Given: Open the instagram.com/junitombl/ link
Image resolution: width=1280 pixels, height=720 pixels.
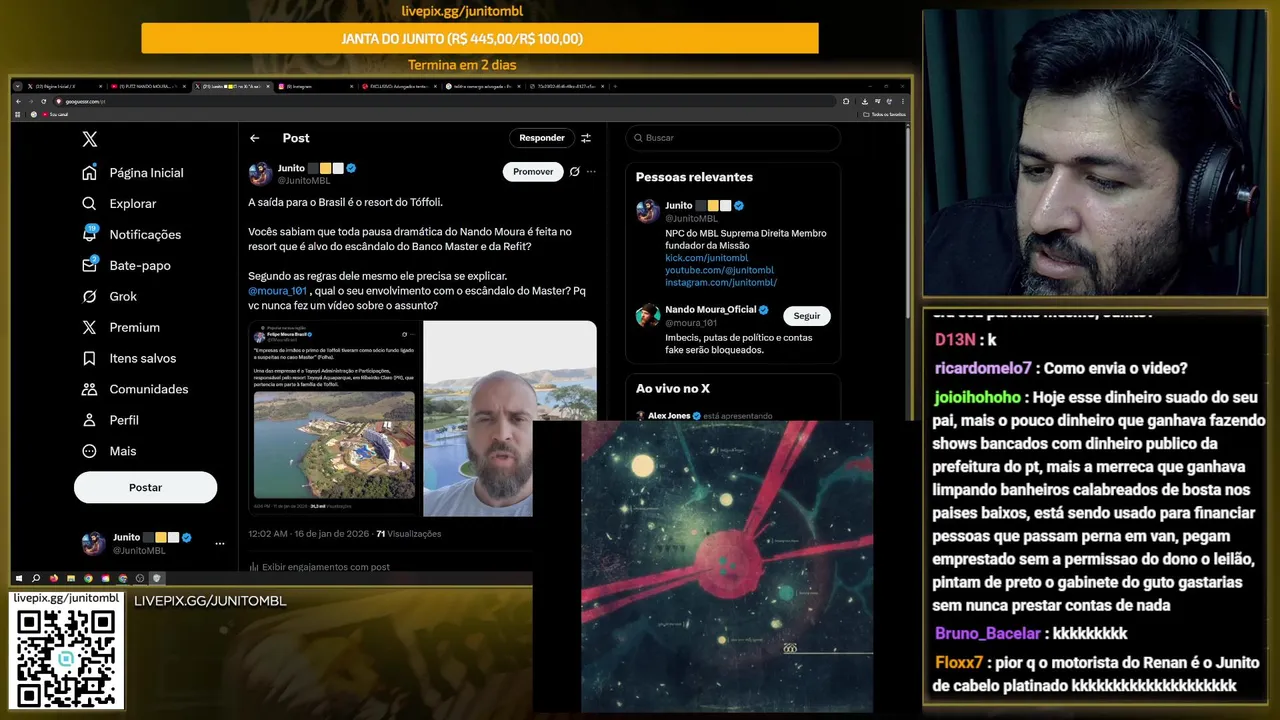Looking at the screenshot, I should point(721,283).
